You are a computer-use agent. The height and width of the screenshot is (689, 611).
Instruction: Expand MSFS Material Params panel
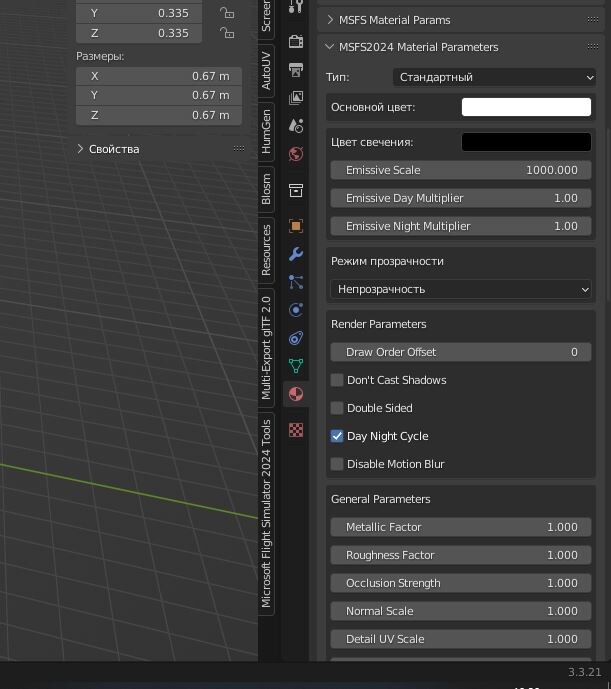point(330,20)
